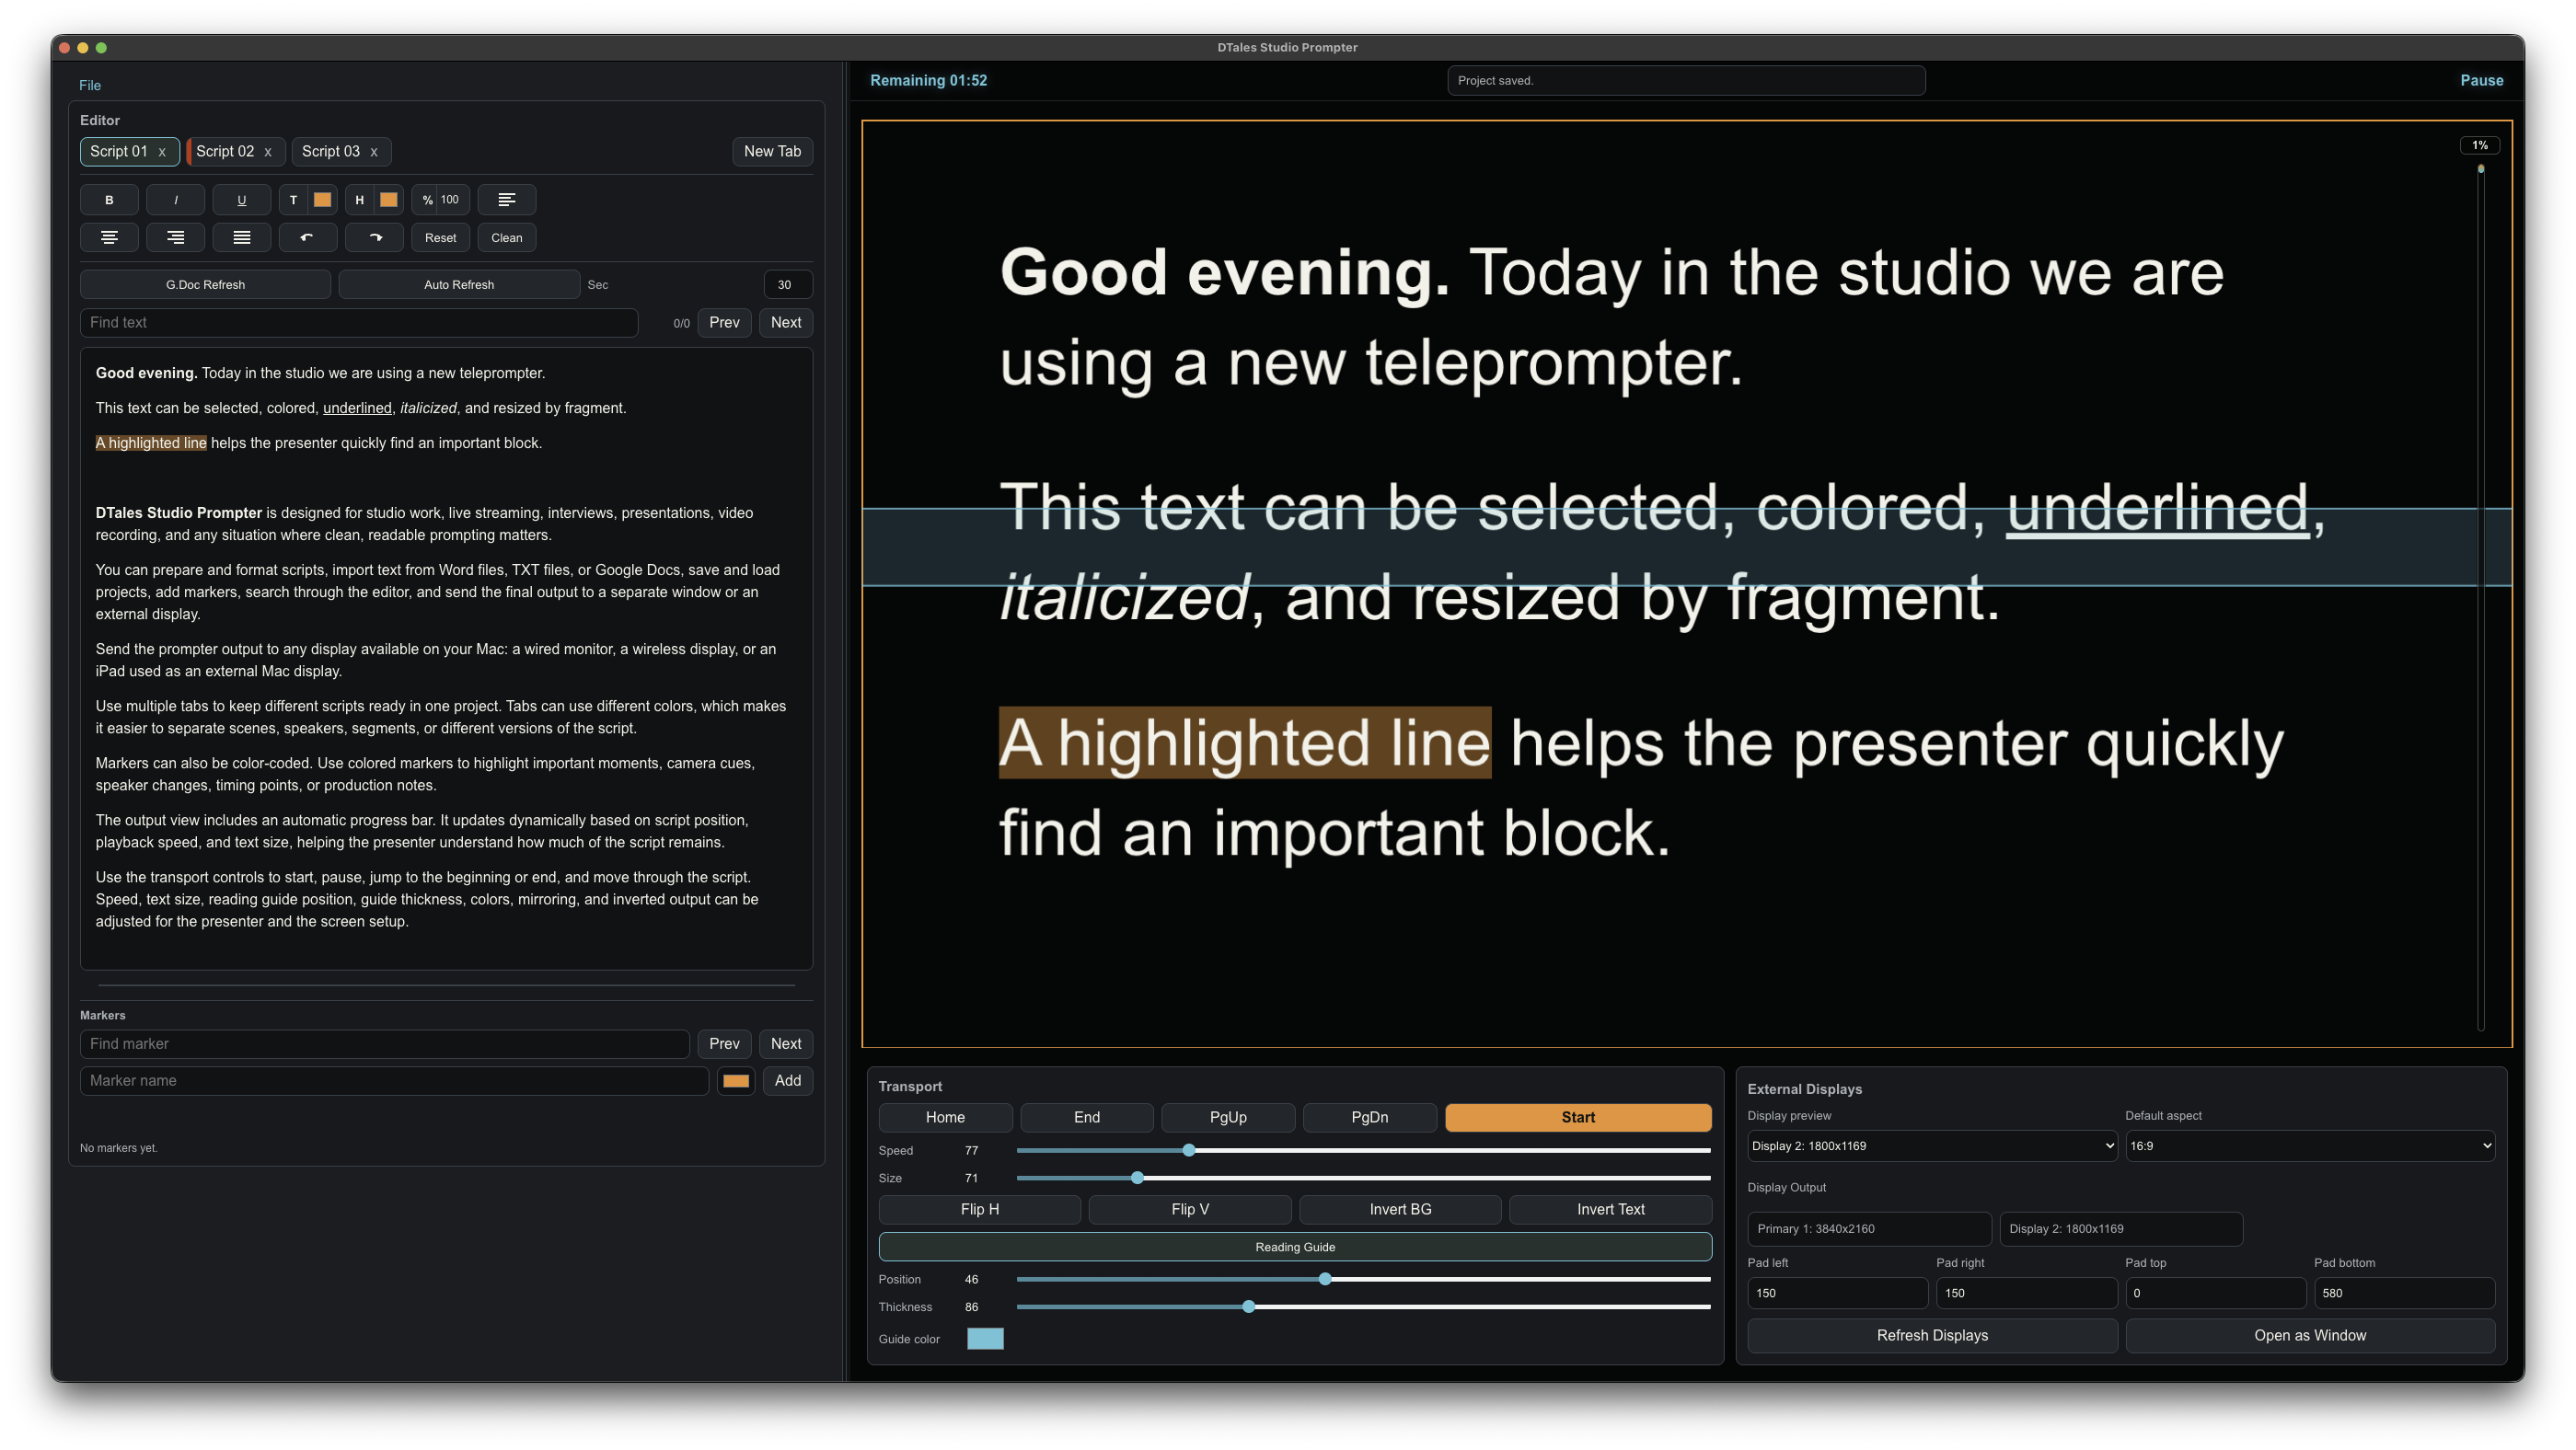2576x1450 pixels.
Task: Open the File menu
Action: (x=90, y=86)
